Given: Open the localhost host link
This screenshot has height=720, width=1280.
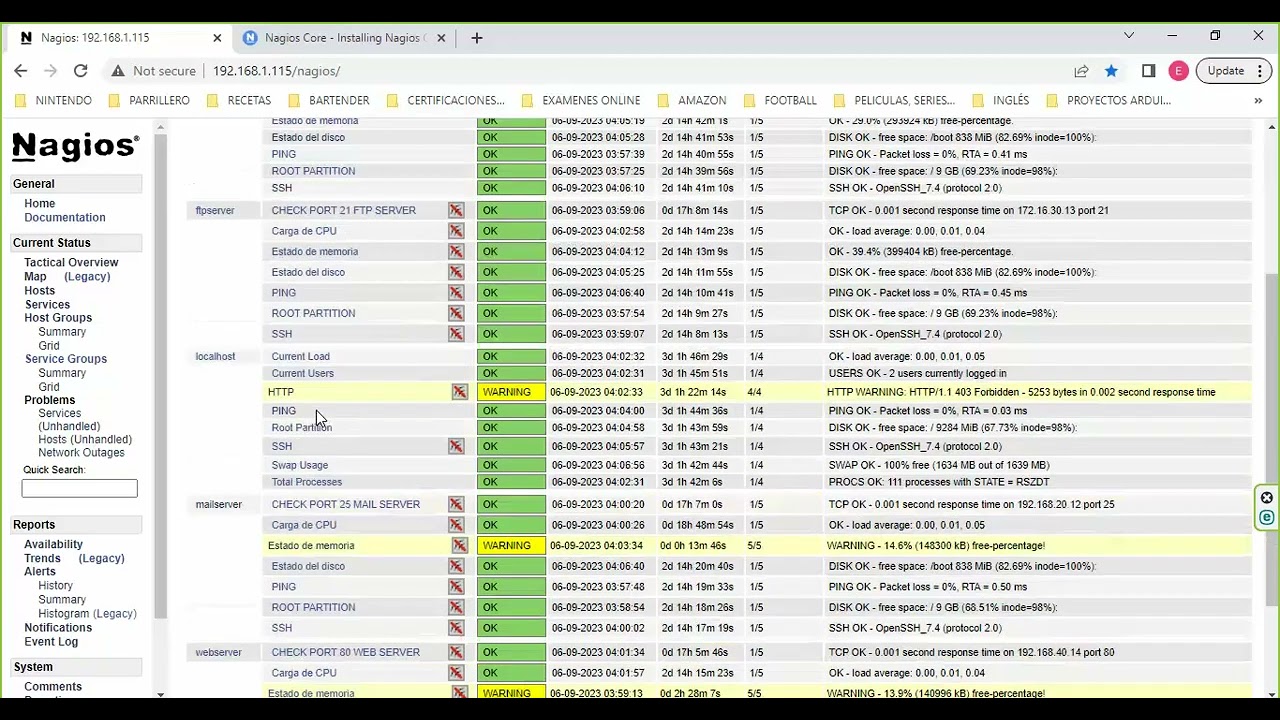Looking at the screenshot, I should point(215,356).
